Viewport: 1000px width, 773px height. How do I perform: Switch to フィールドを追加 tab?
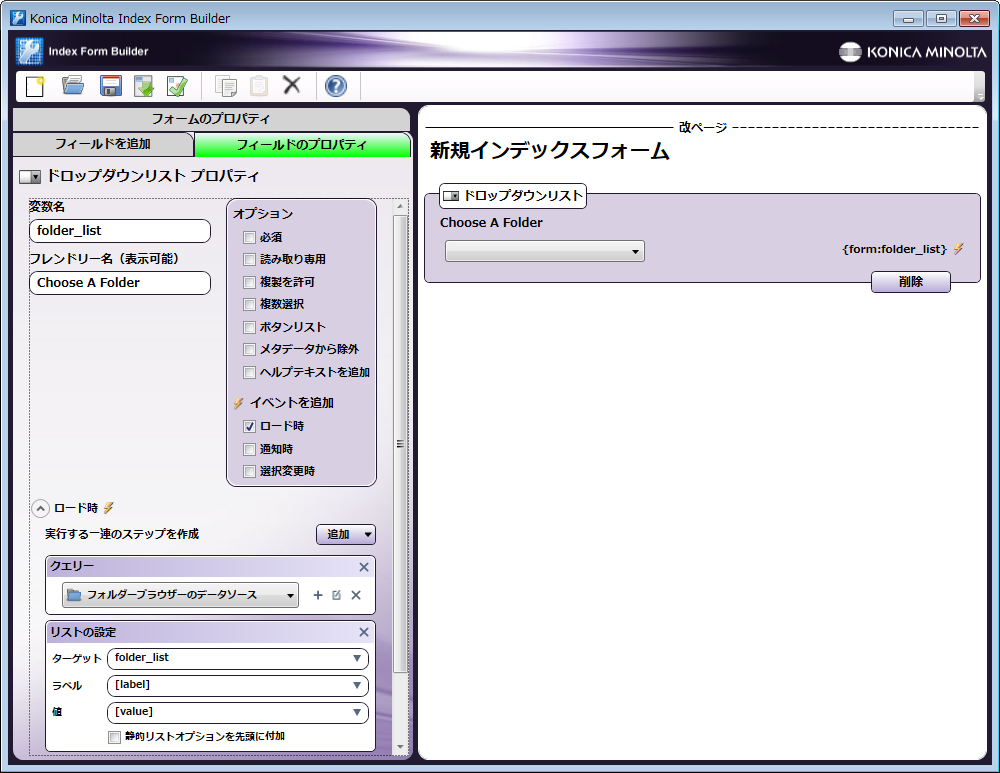point(103,144)
